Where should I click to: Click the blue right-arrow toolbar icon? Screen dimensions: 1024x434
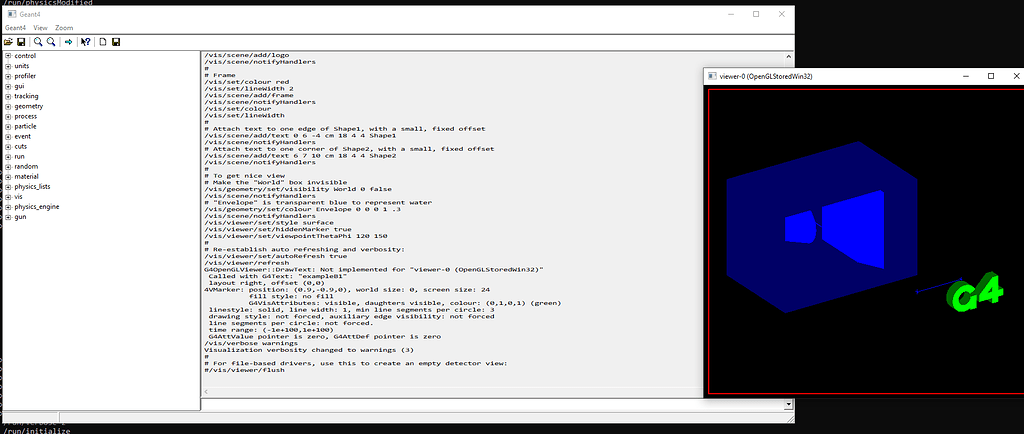68,42
